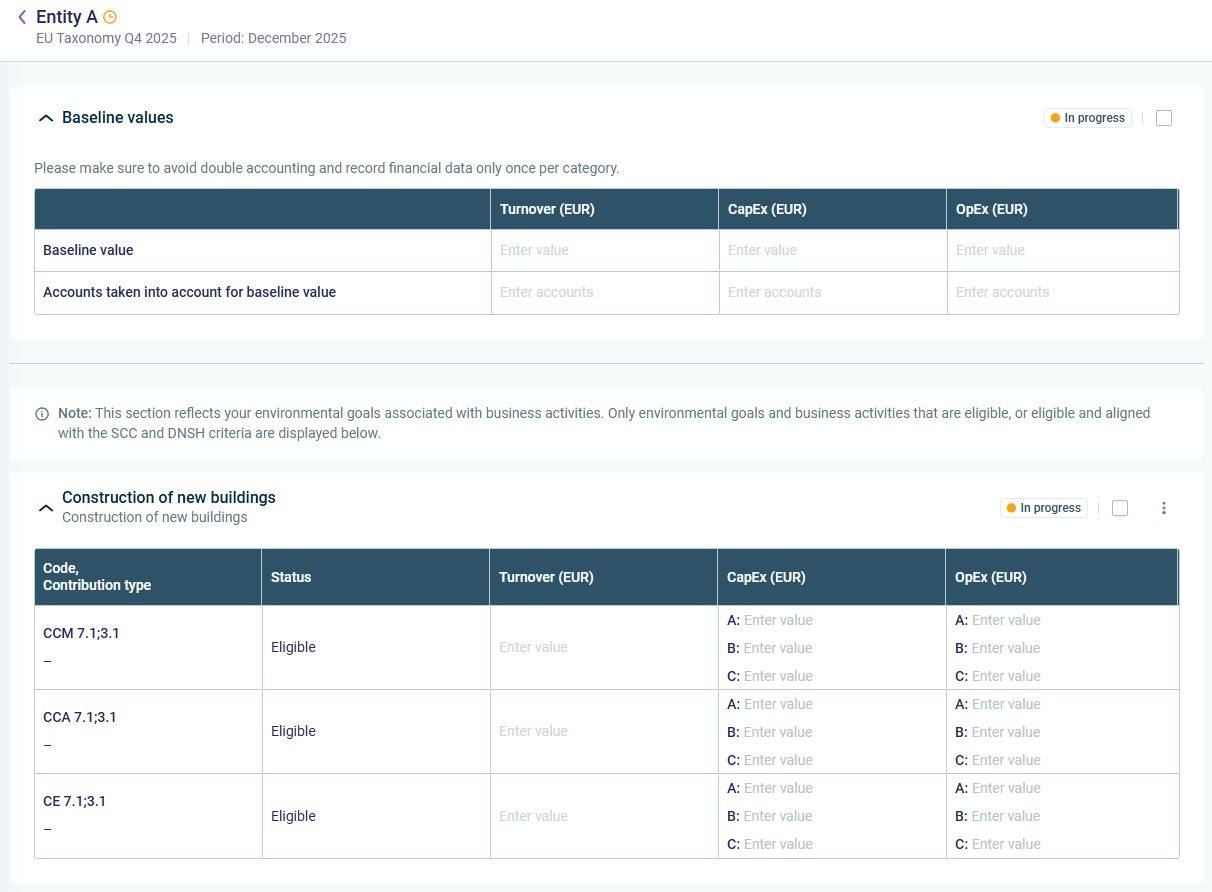Image resolution: width=1212 pixels, height=892 pixels.
Task: Click the CapEx baseline value field
Action: click(832, 250)
